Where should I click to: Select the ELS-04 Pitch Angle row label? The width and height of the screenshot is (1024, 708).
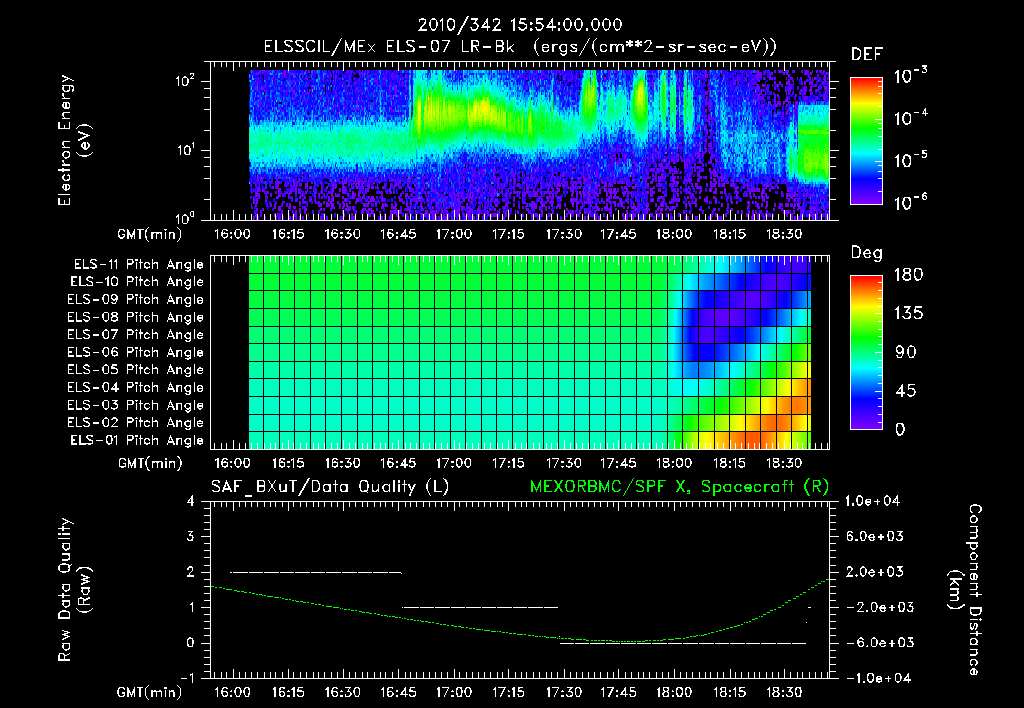click(135, 387)
